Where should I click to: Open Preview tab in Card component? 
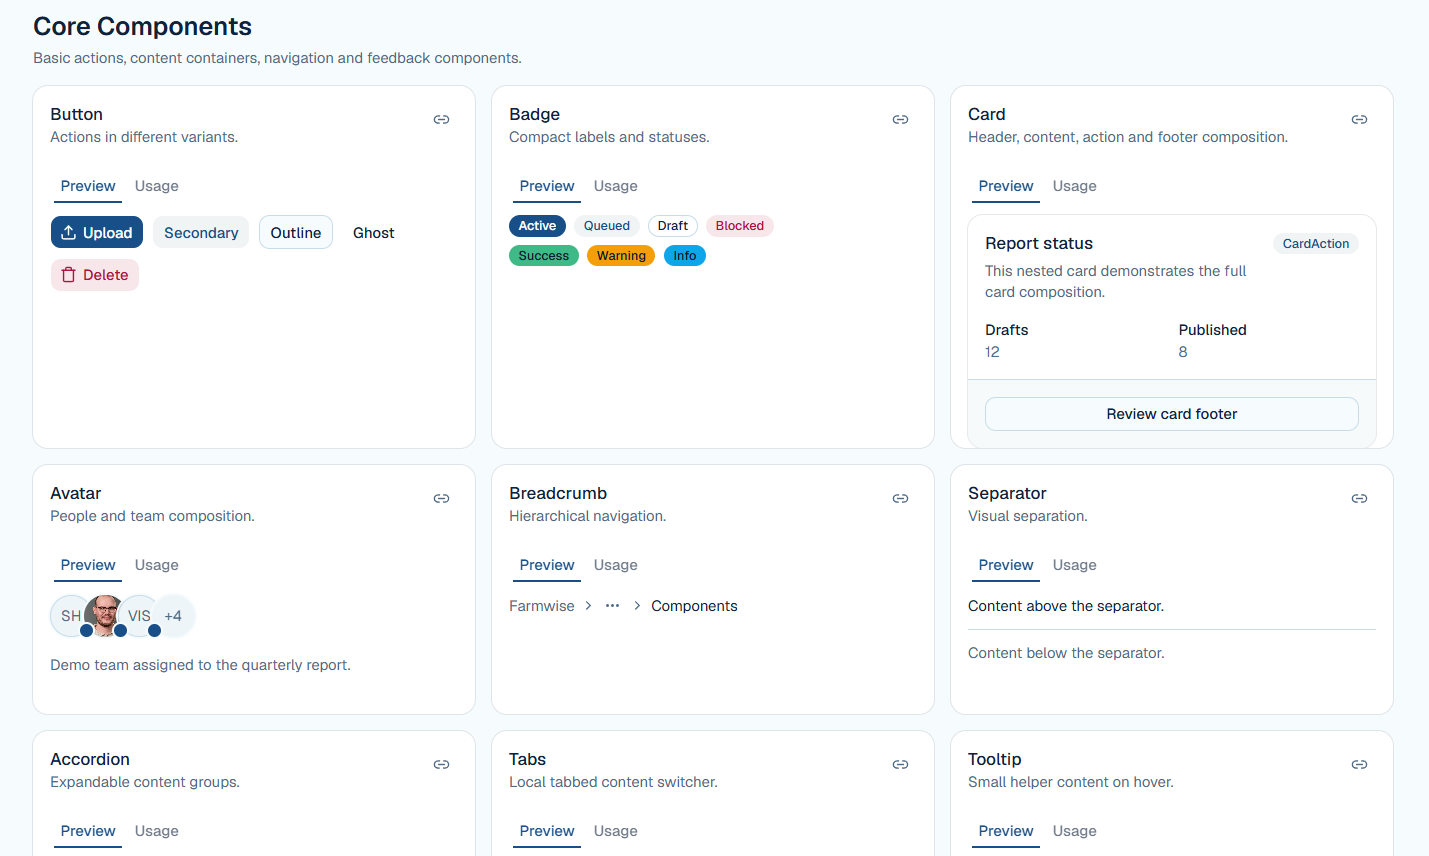(x=1006, y=186)
